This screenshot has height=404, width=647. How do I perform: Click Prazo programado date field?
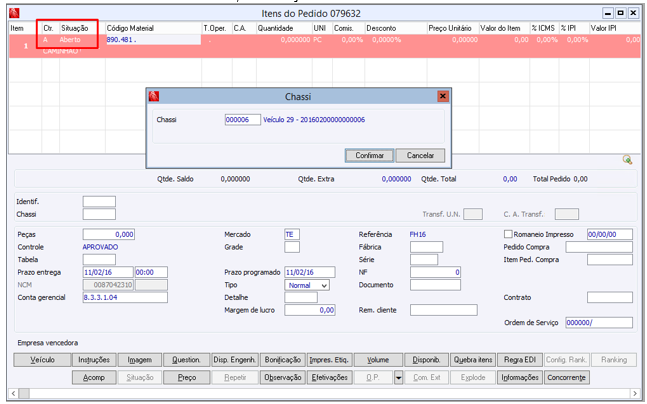[310, 272]
